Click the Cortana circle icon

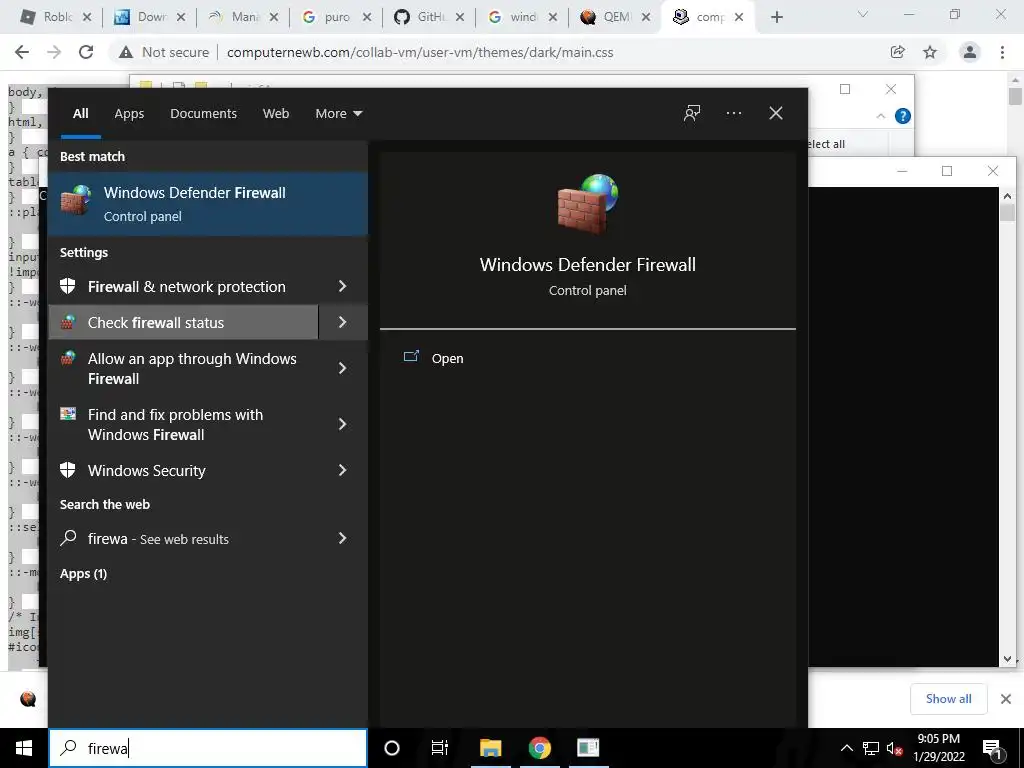click(x=392, y=748)
